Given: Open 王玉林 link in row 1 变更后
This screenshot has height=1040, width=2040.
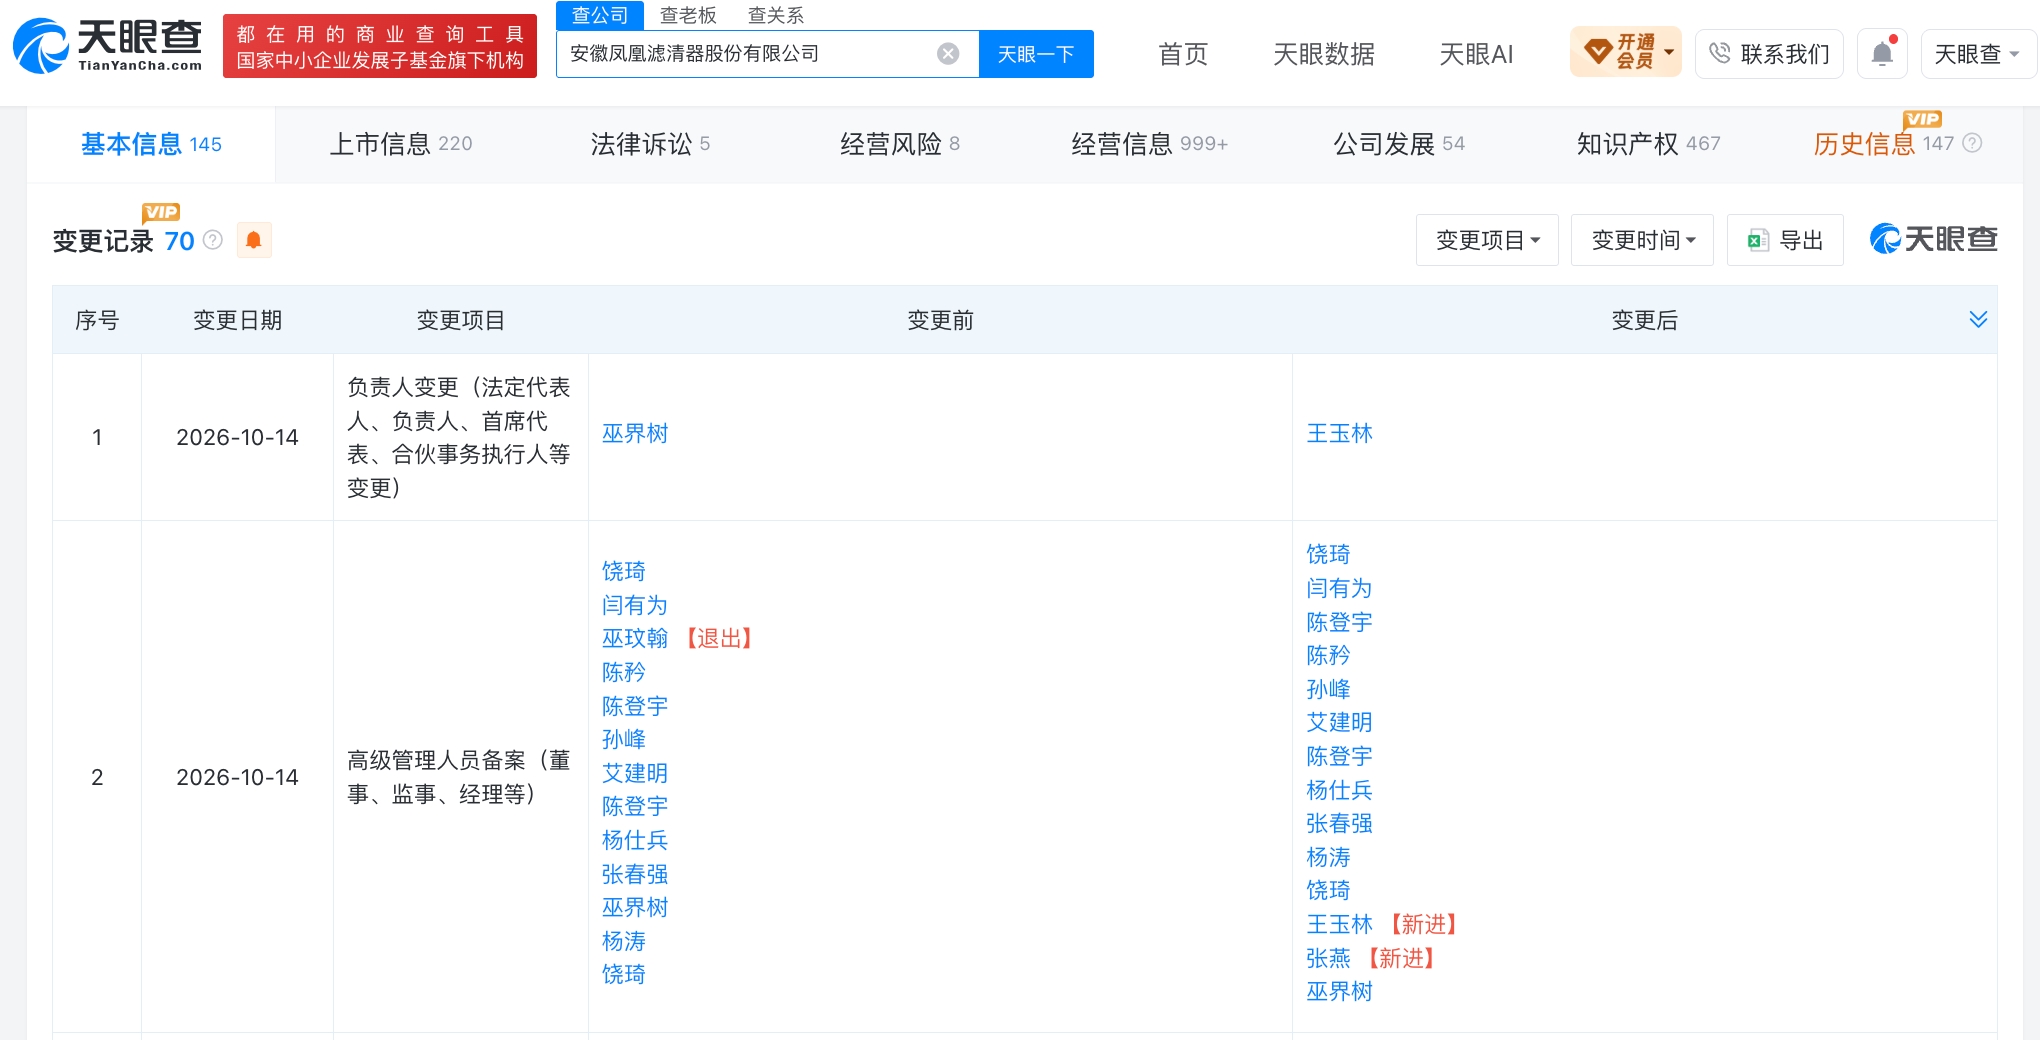Looking at the screenshot, I should (x=1339, y=433).
